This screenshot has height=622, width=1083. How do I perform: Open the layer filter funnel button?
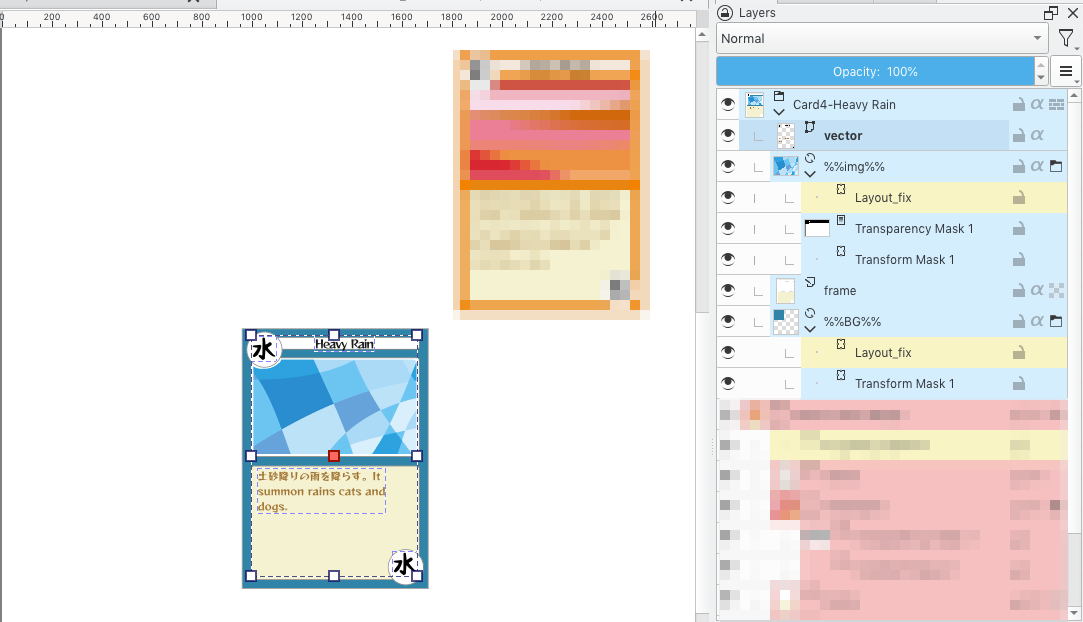tap(1066, 39)
